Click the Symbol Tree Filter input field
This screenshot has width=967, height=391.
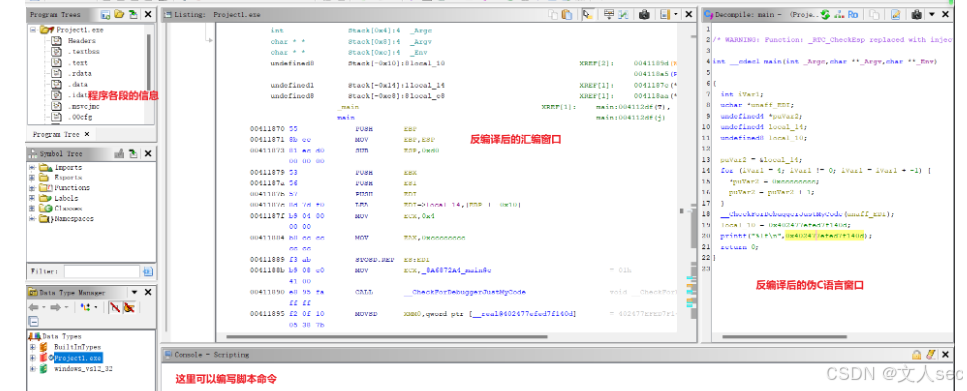(x=102, y=271)
